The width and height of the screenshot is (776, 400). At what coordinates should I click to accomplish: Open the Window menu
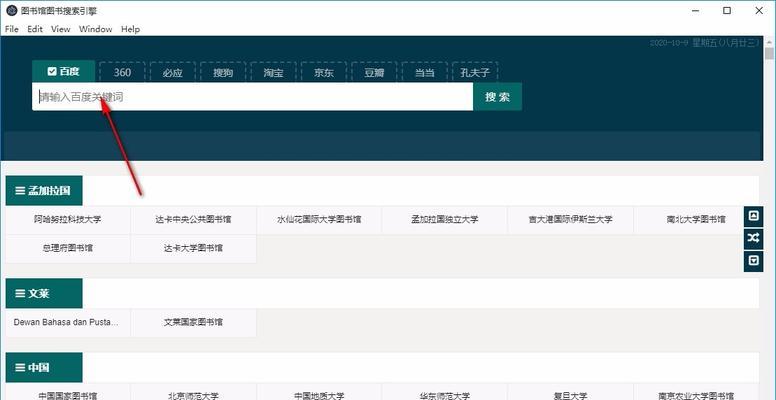point(96,29)
